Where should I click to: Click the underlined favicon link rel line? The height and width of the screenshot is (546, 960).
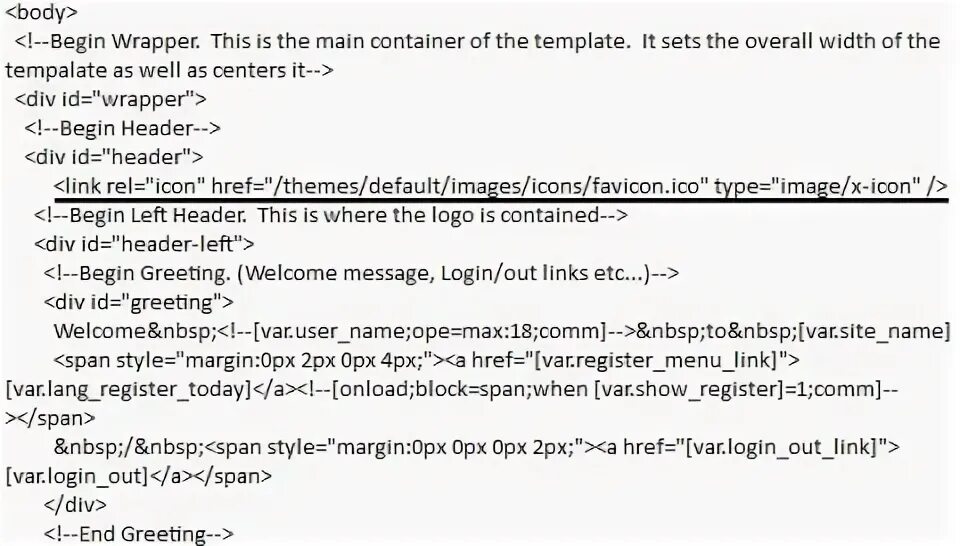(x=501, y=186)
